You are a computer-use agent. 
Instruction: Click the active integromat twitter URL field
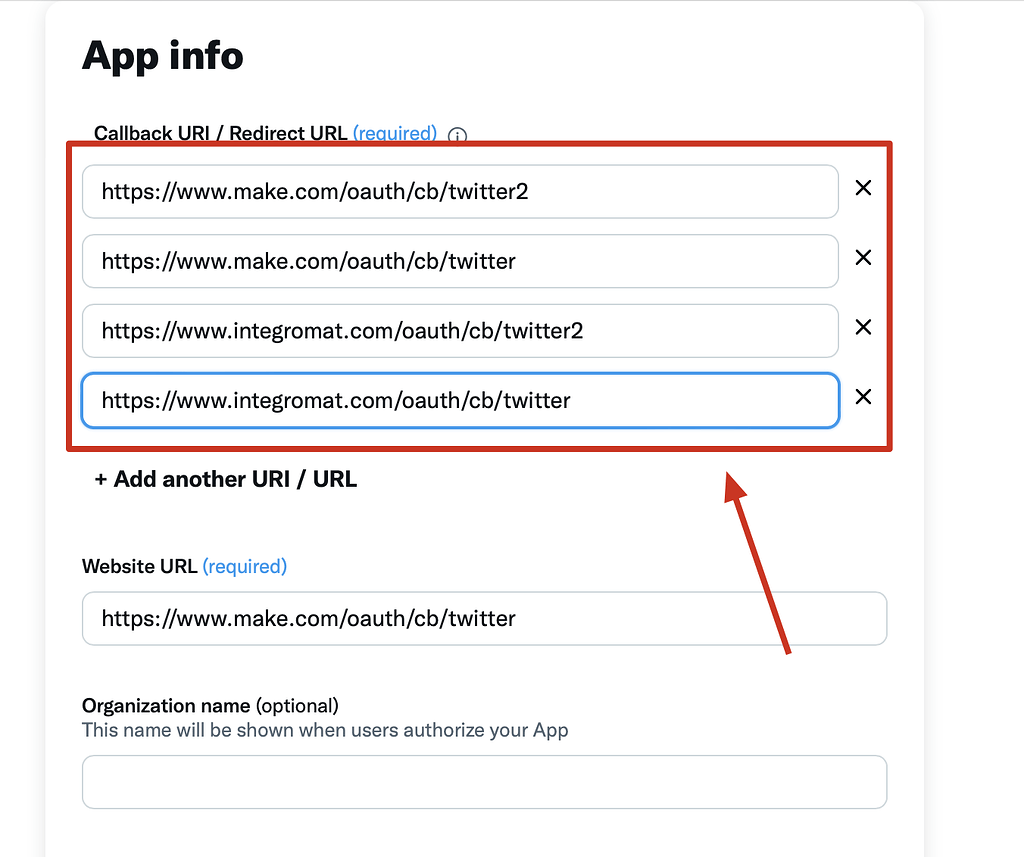click(x=459, y=400)
